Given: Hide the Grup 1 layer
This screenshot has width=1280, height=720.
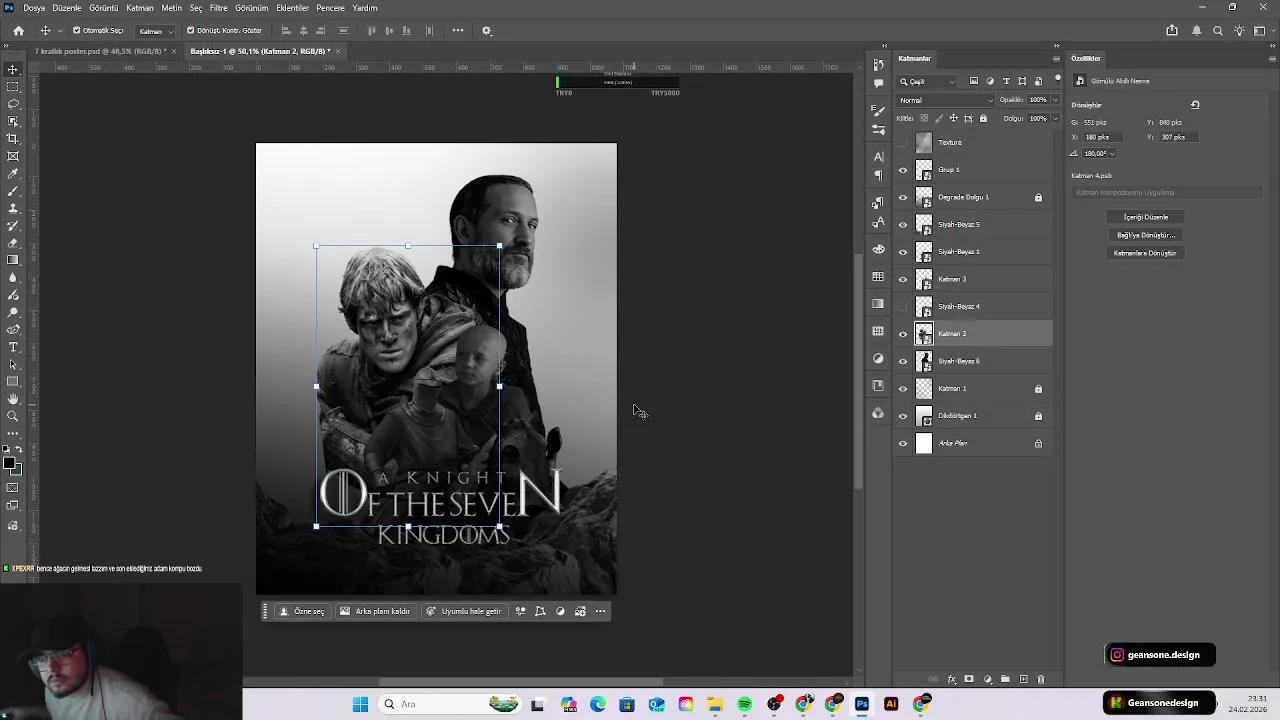Looking at the screenshot, I should point(903,170).
